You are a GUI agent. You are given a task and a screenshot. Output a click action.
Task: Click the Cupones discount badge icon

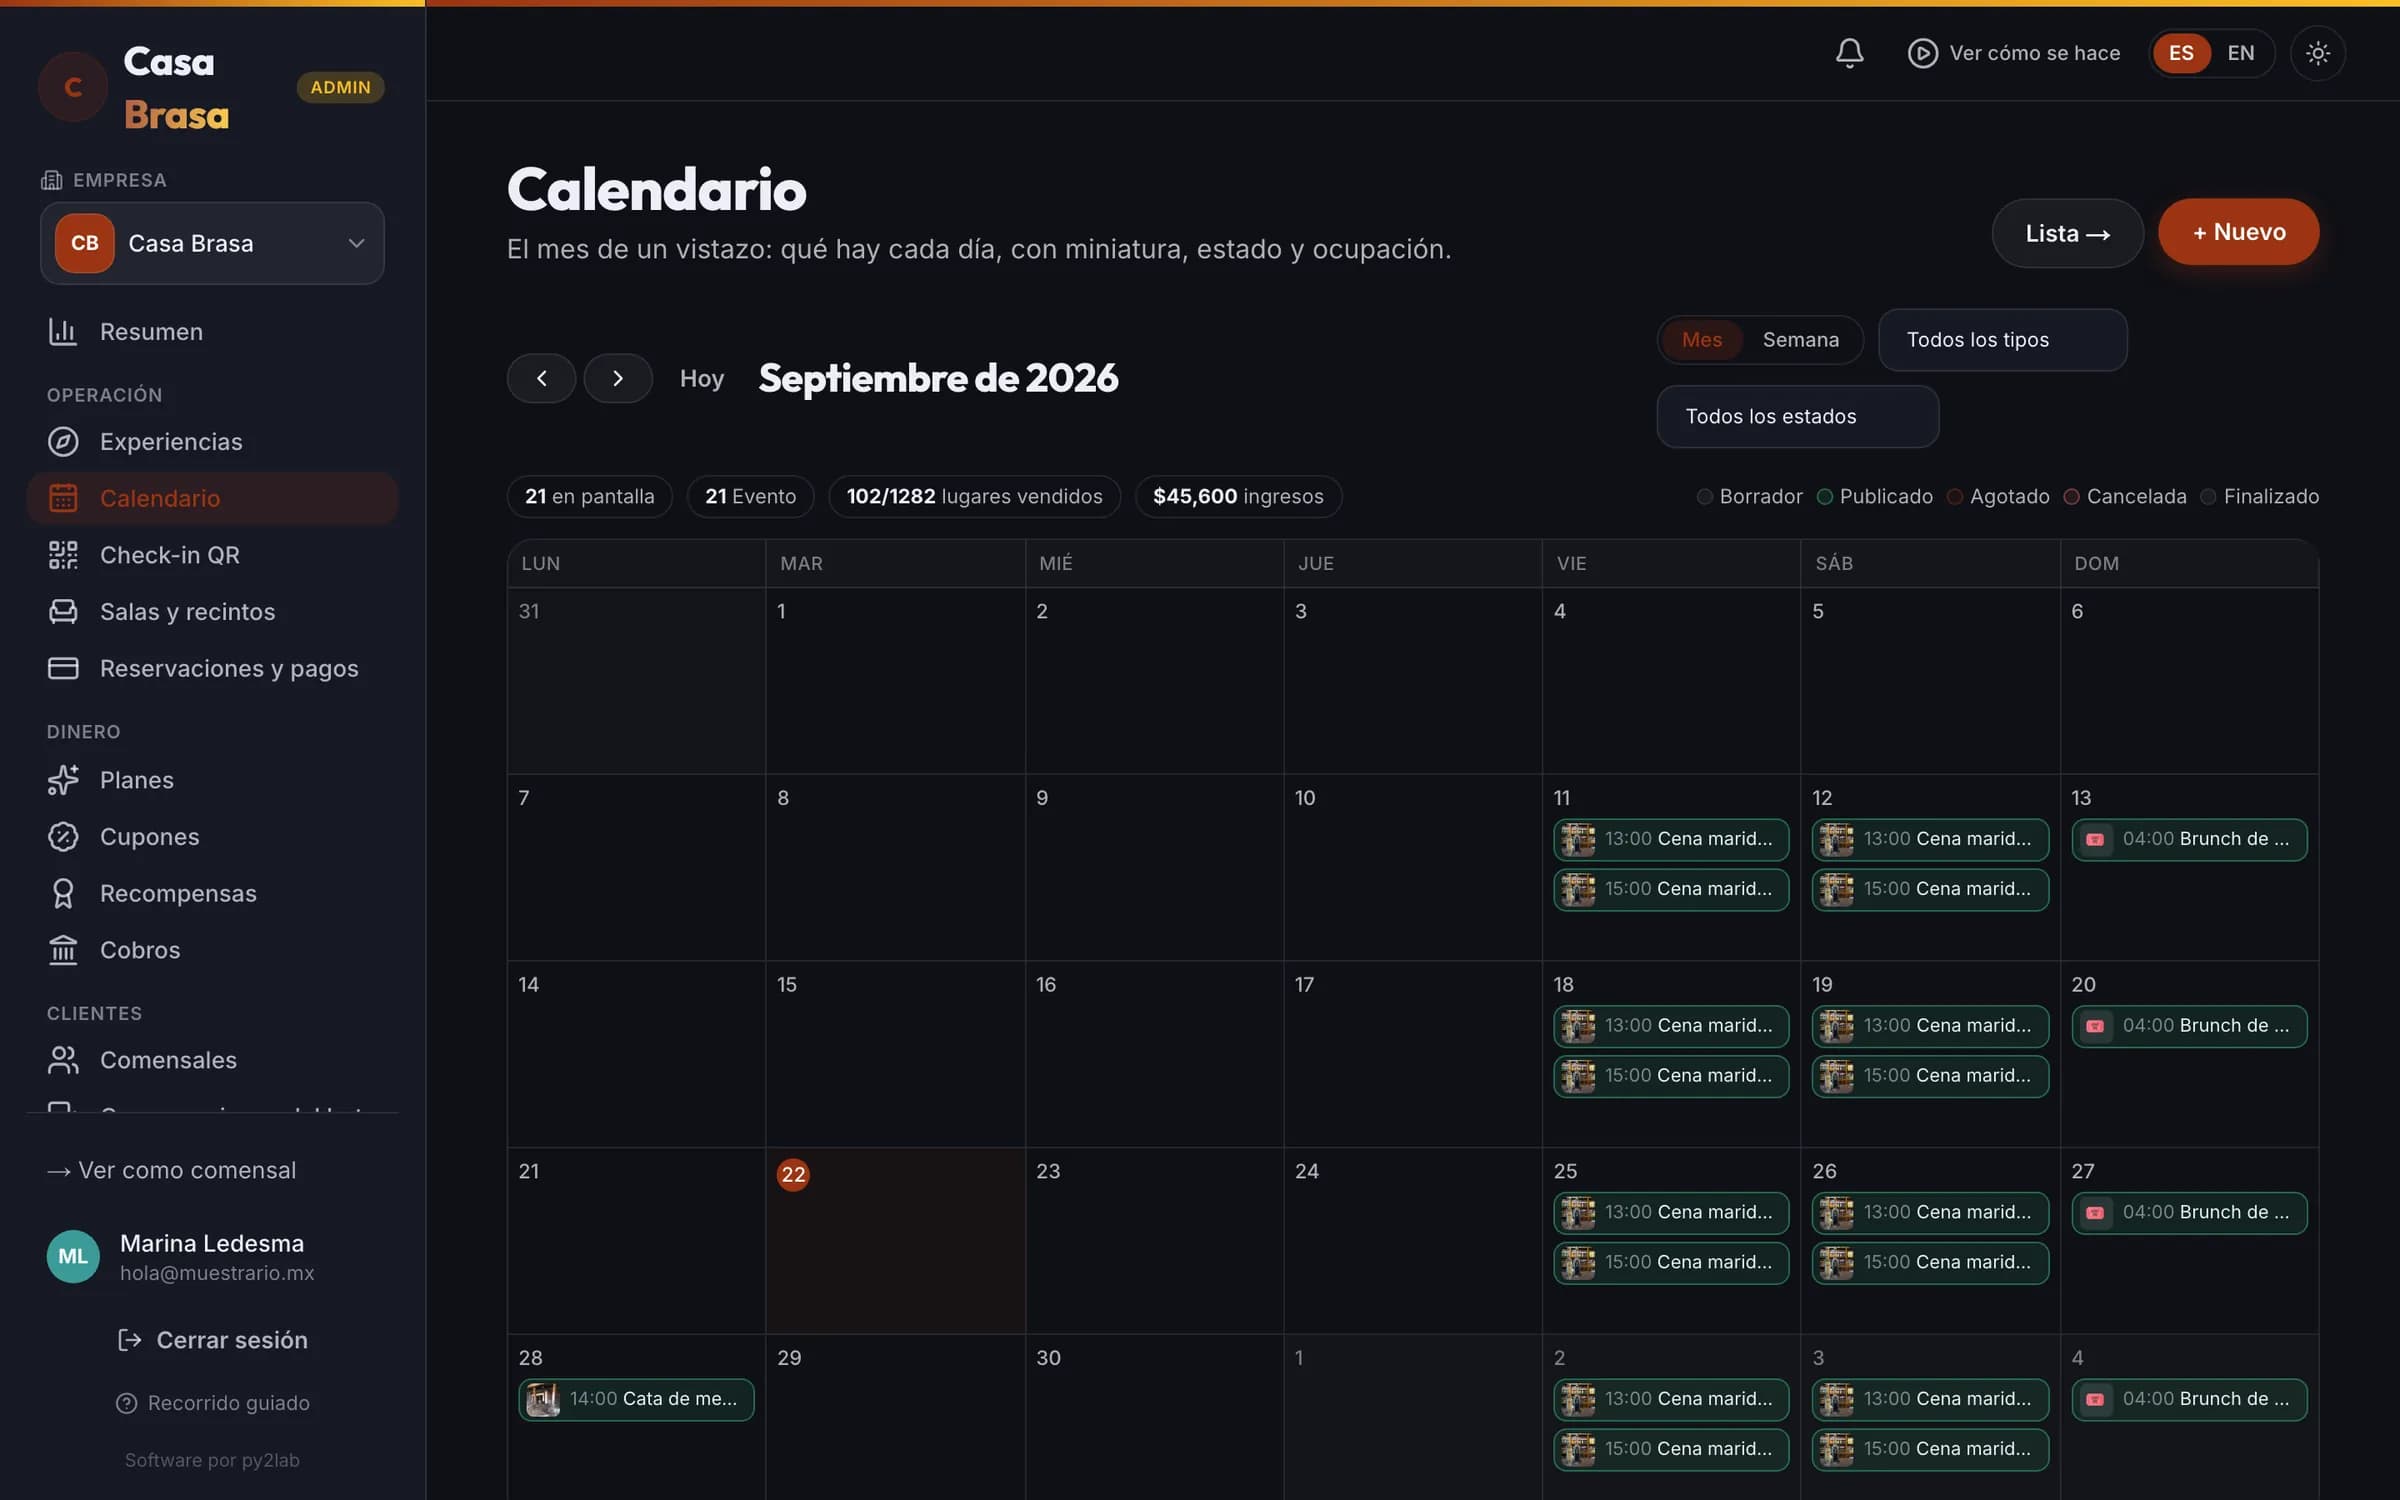pos(63,836)
